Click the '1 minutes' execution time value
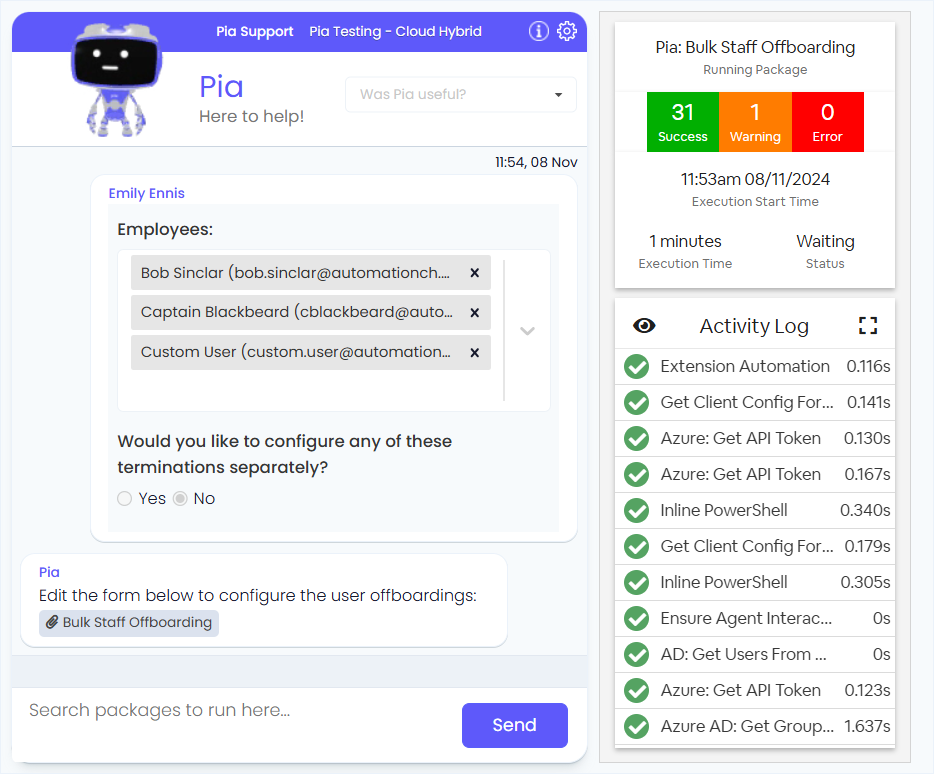The width and height of the screenshot is (934, 774). 685,241
